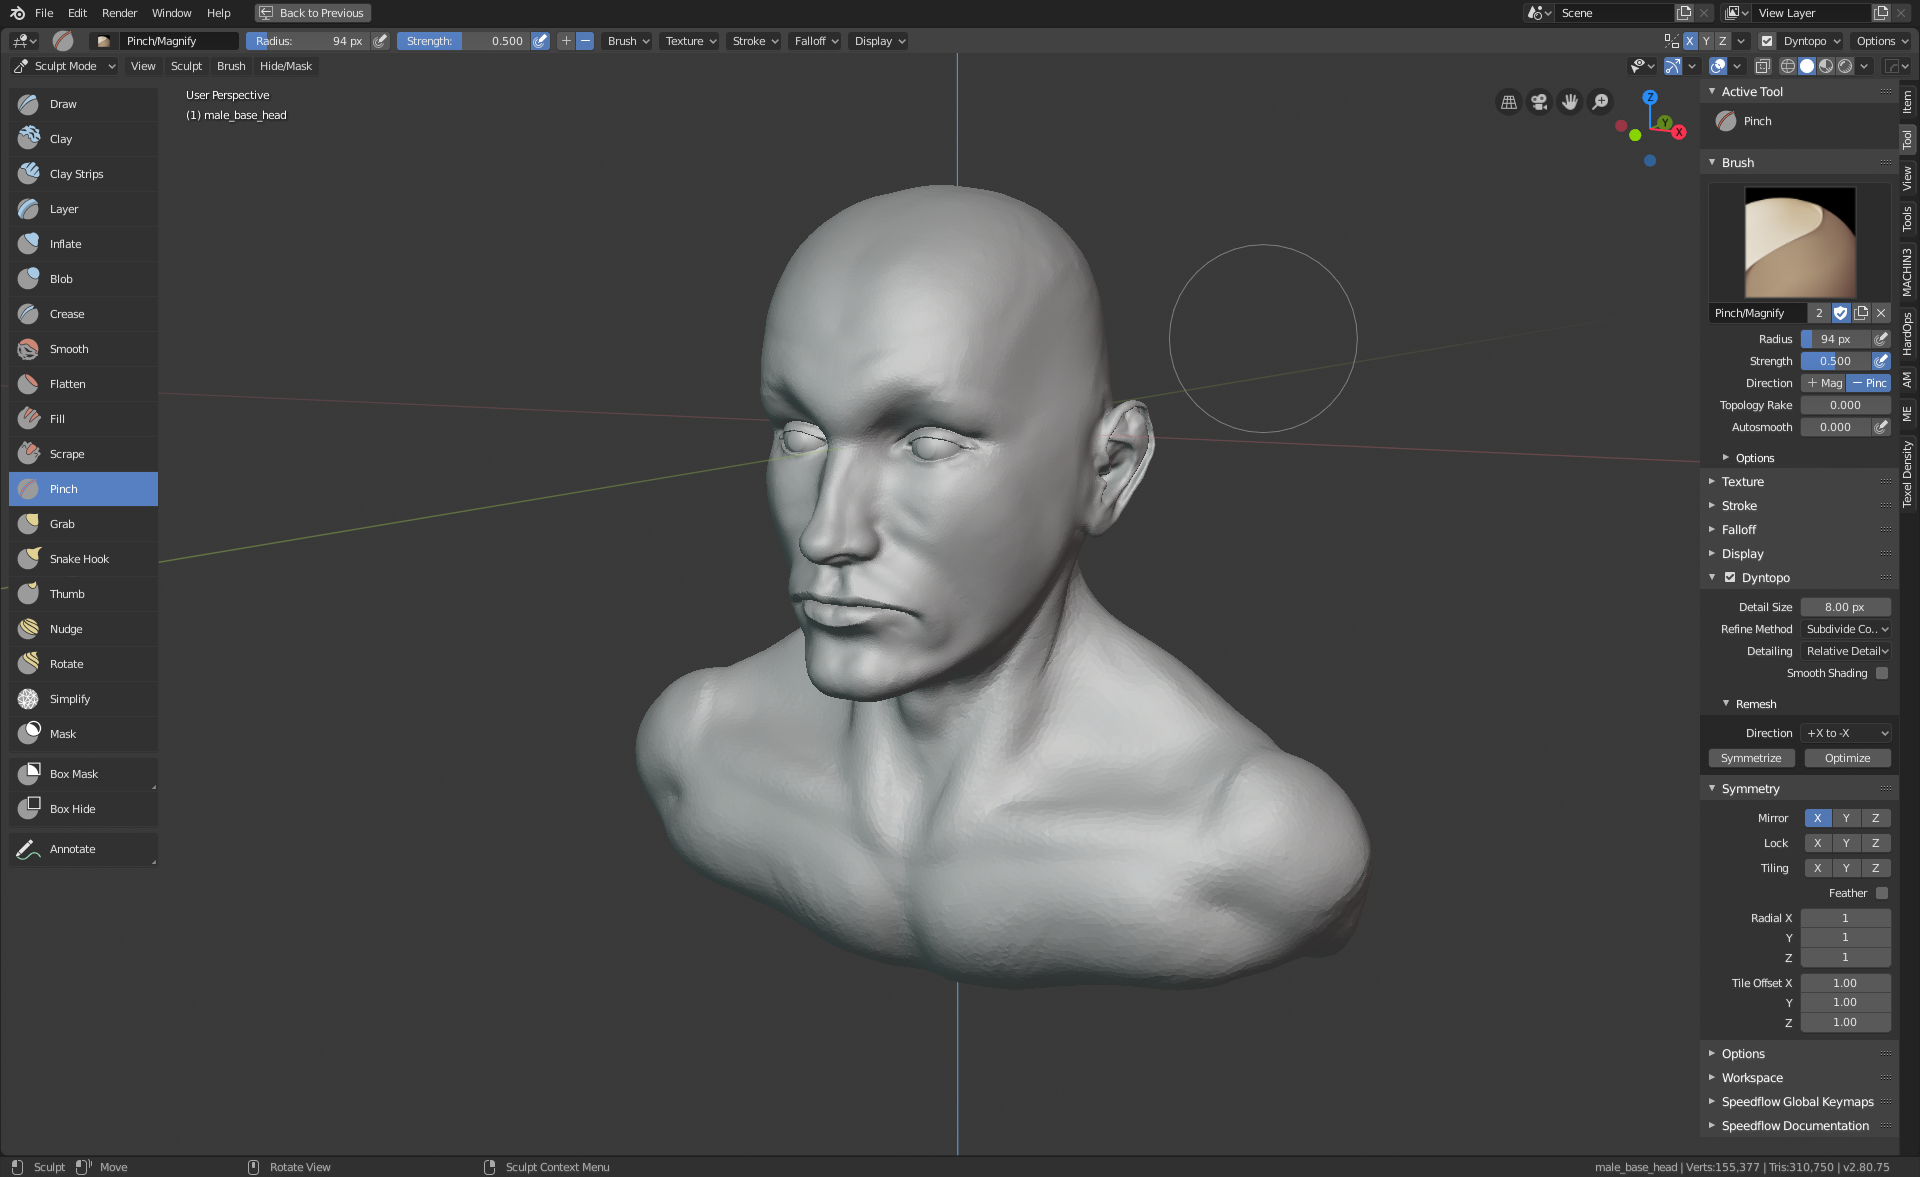This screenshot has height=1177, width=1920.
Task: Open the Refine Method dropdown
Action: [x=1846, y=629]
